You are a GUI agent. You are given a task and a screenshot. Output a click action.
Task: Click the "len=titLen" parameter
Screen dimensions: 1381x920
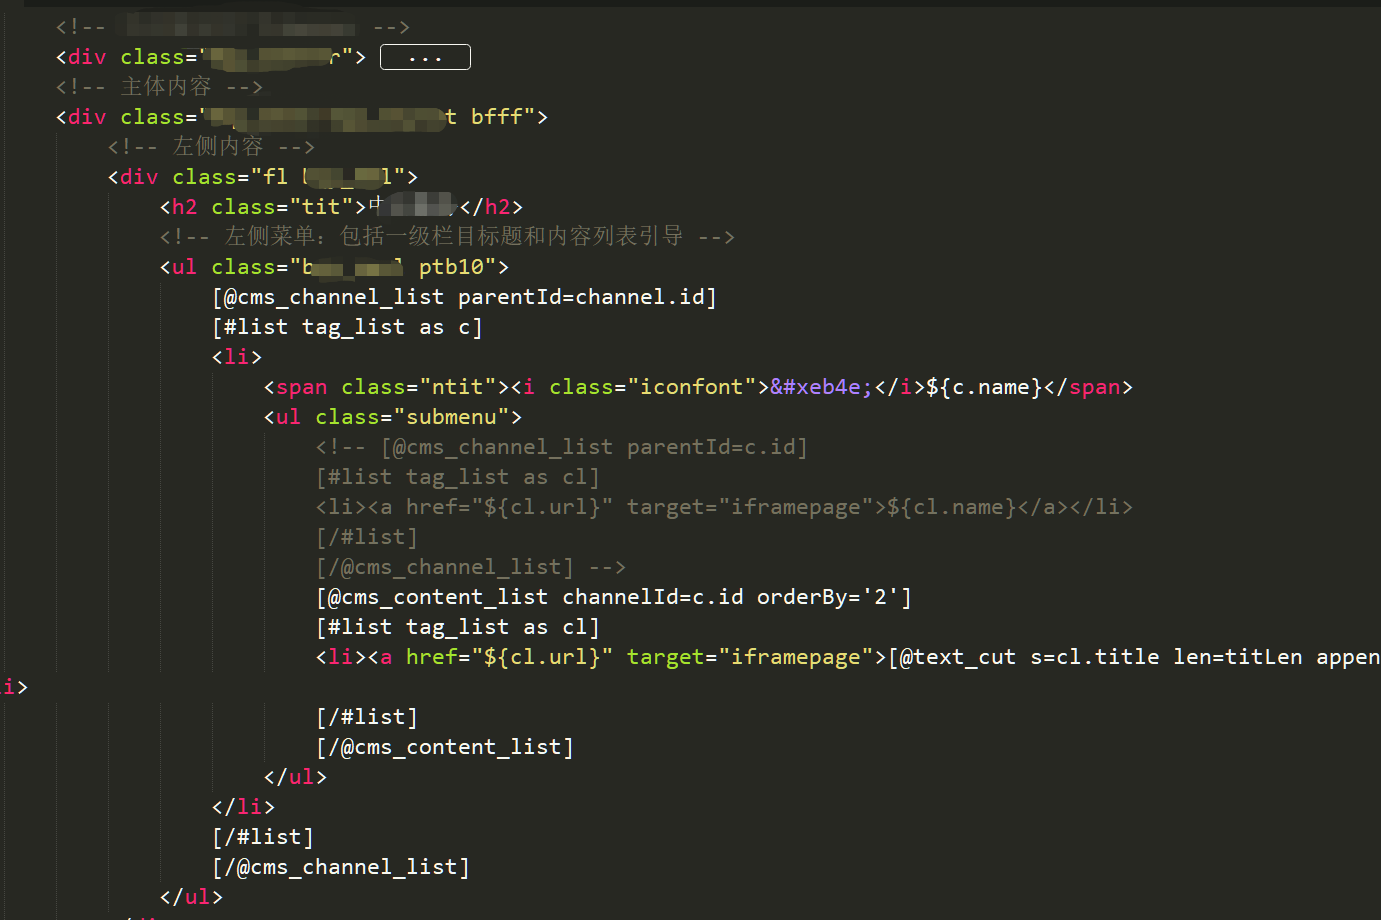tap(1238, 657)
